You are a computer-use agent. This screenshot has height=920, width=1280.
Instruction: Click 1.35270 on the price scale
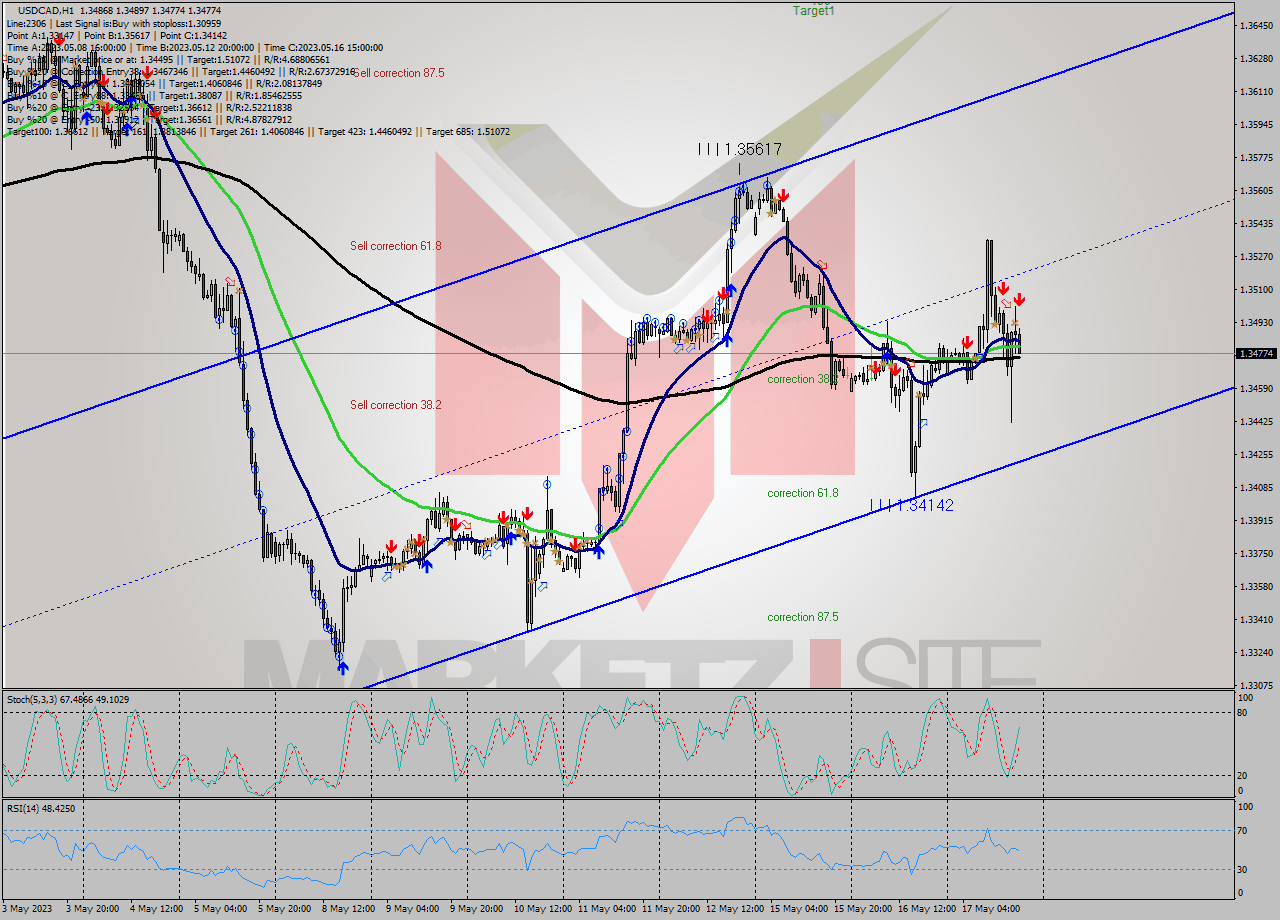click(1256, 256)
